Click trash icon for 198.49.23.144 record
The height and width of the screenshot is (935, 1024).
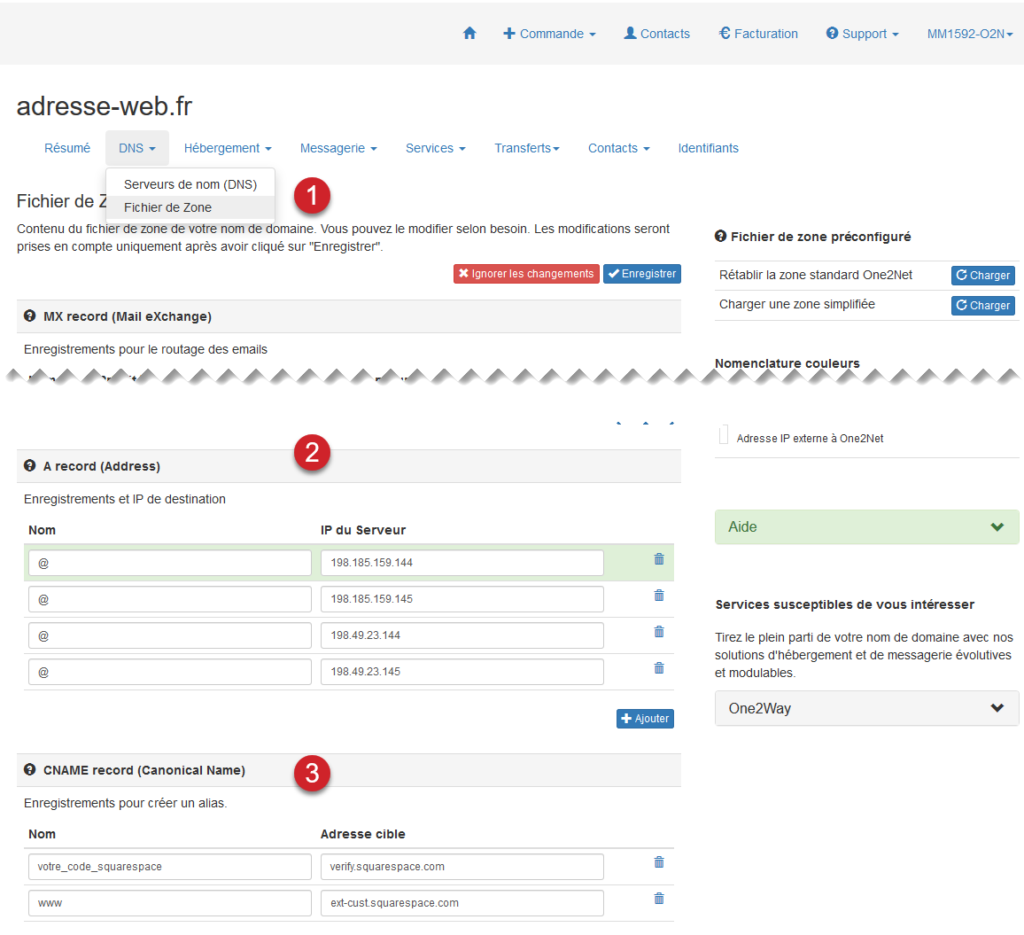pos(659,632)
